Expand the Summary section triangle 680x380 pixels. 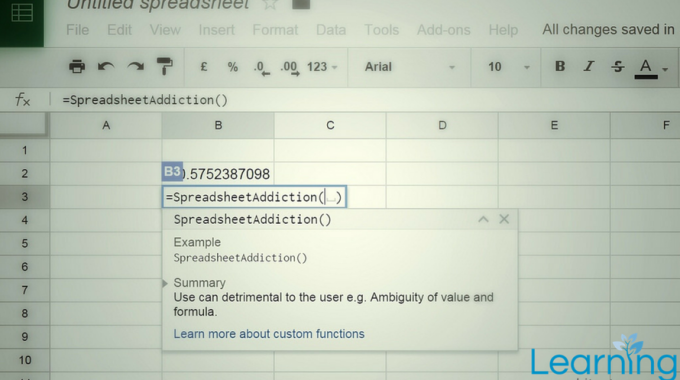point(165,283)
